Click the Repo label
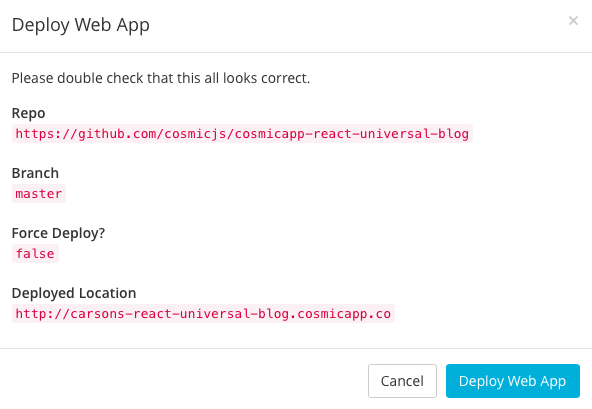The height and width of the screenshot is (409, 592). [28, 113]
